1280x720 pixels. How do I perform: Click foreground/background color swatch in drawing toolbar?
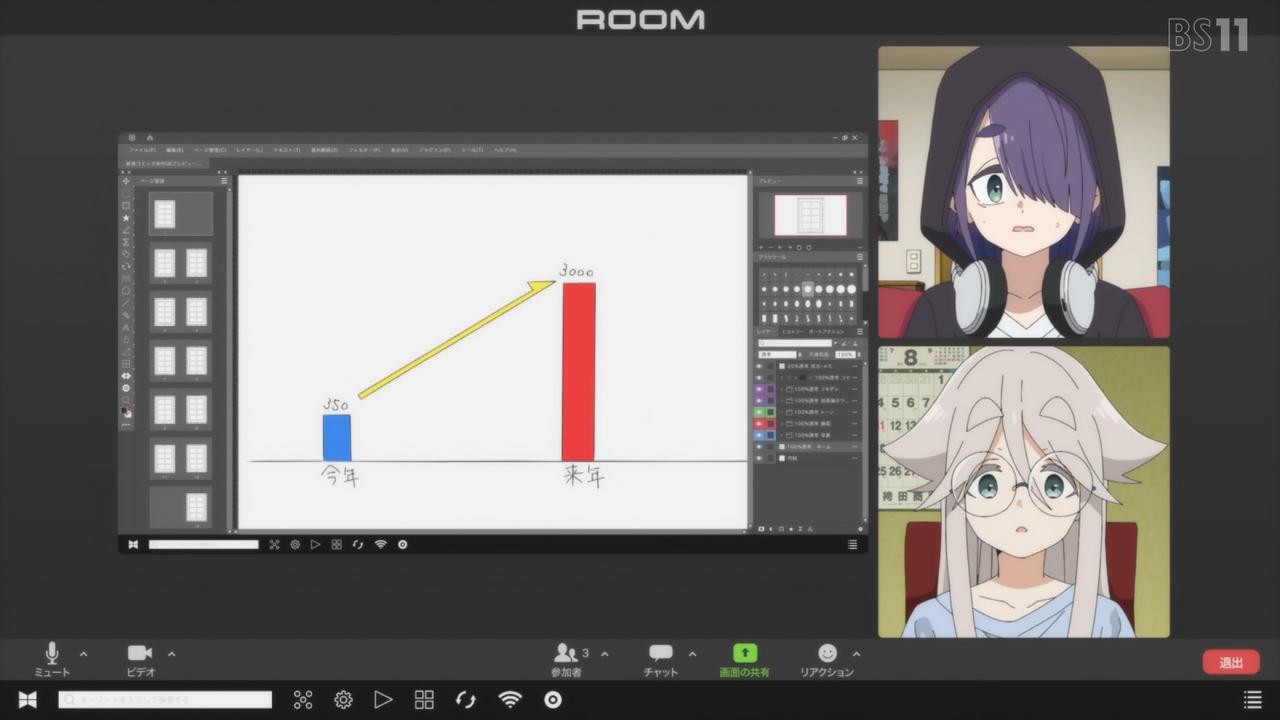point(126,412)
